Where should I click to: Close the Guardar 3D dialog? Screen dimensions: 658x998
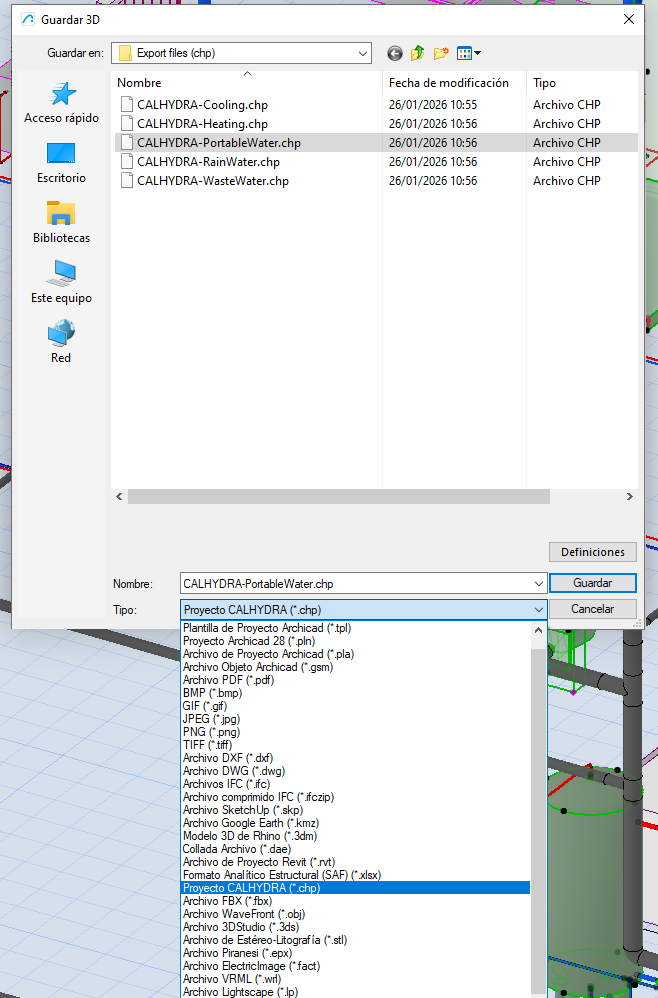click(629, 20)
